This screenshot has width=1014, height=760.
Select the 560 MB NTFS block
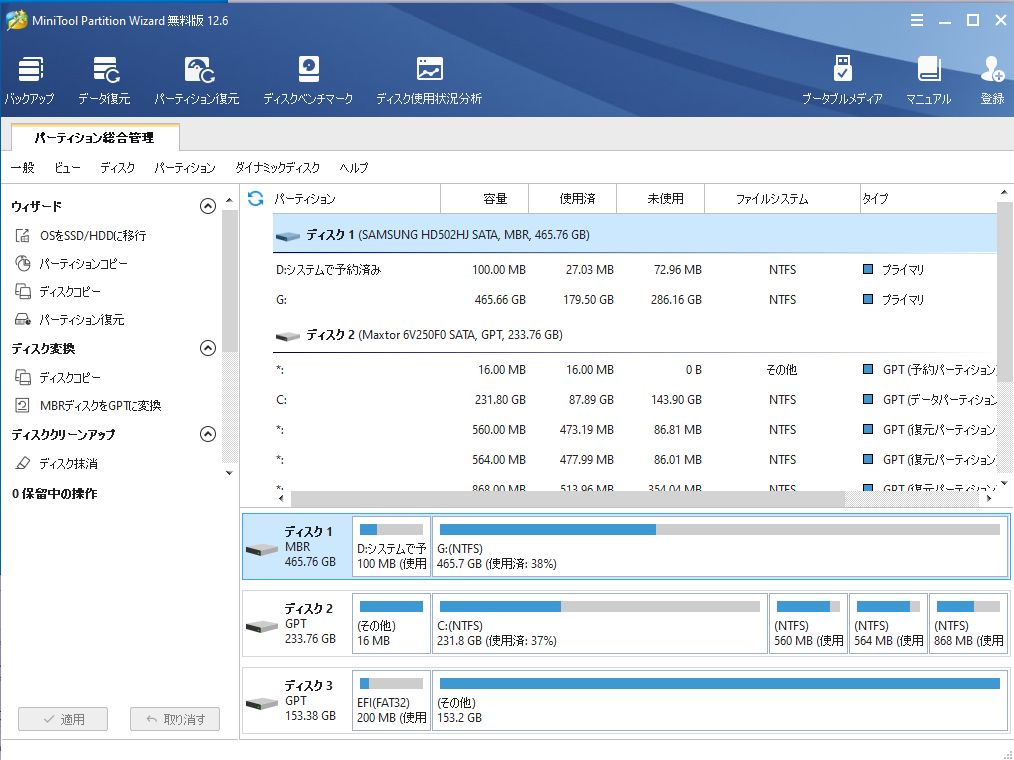point(808,624)
